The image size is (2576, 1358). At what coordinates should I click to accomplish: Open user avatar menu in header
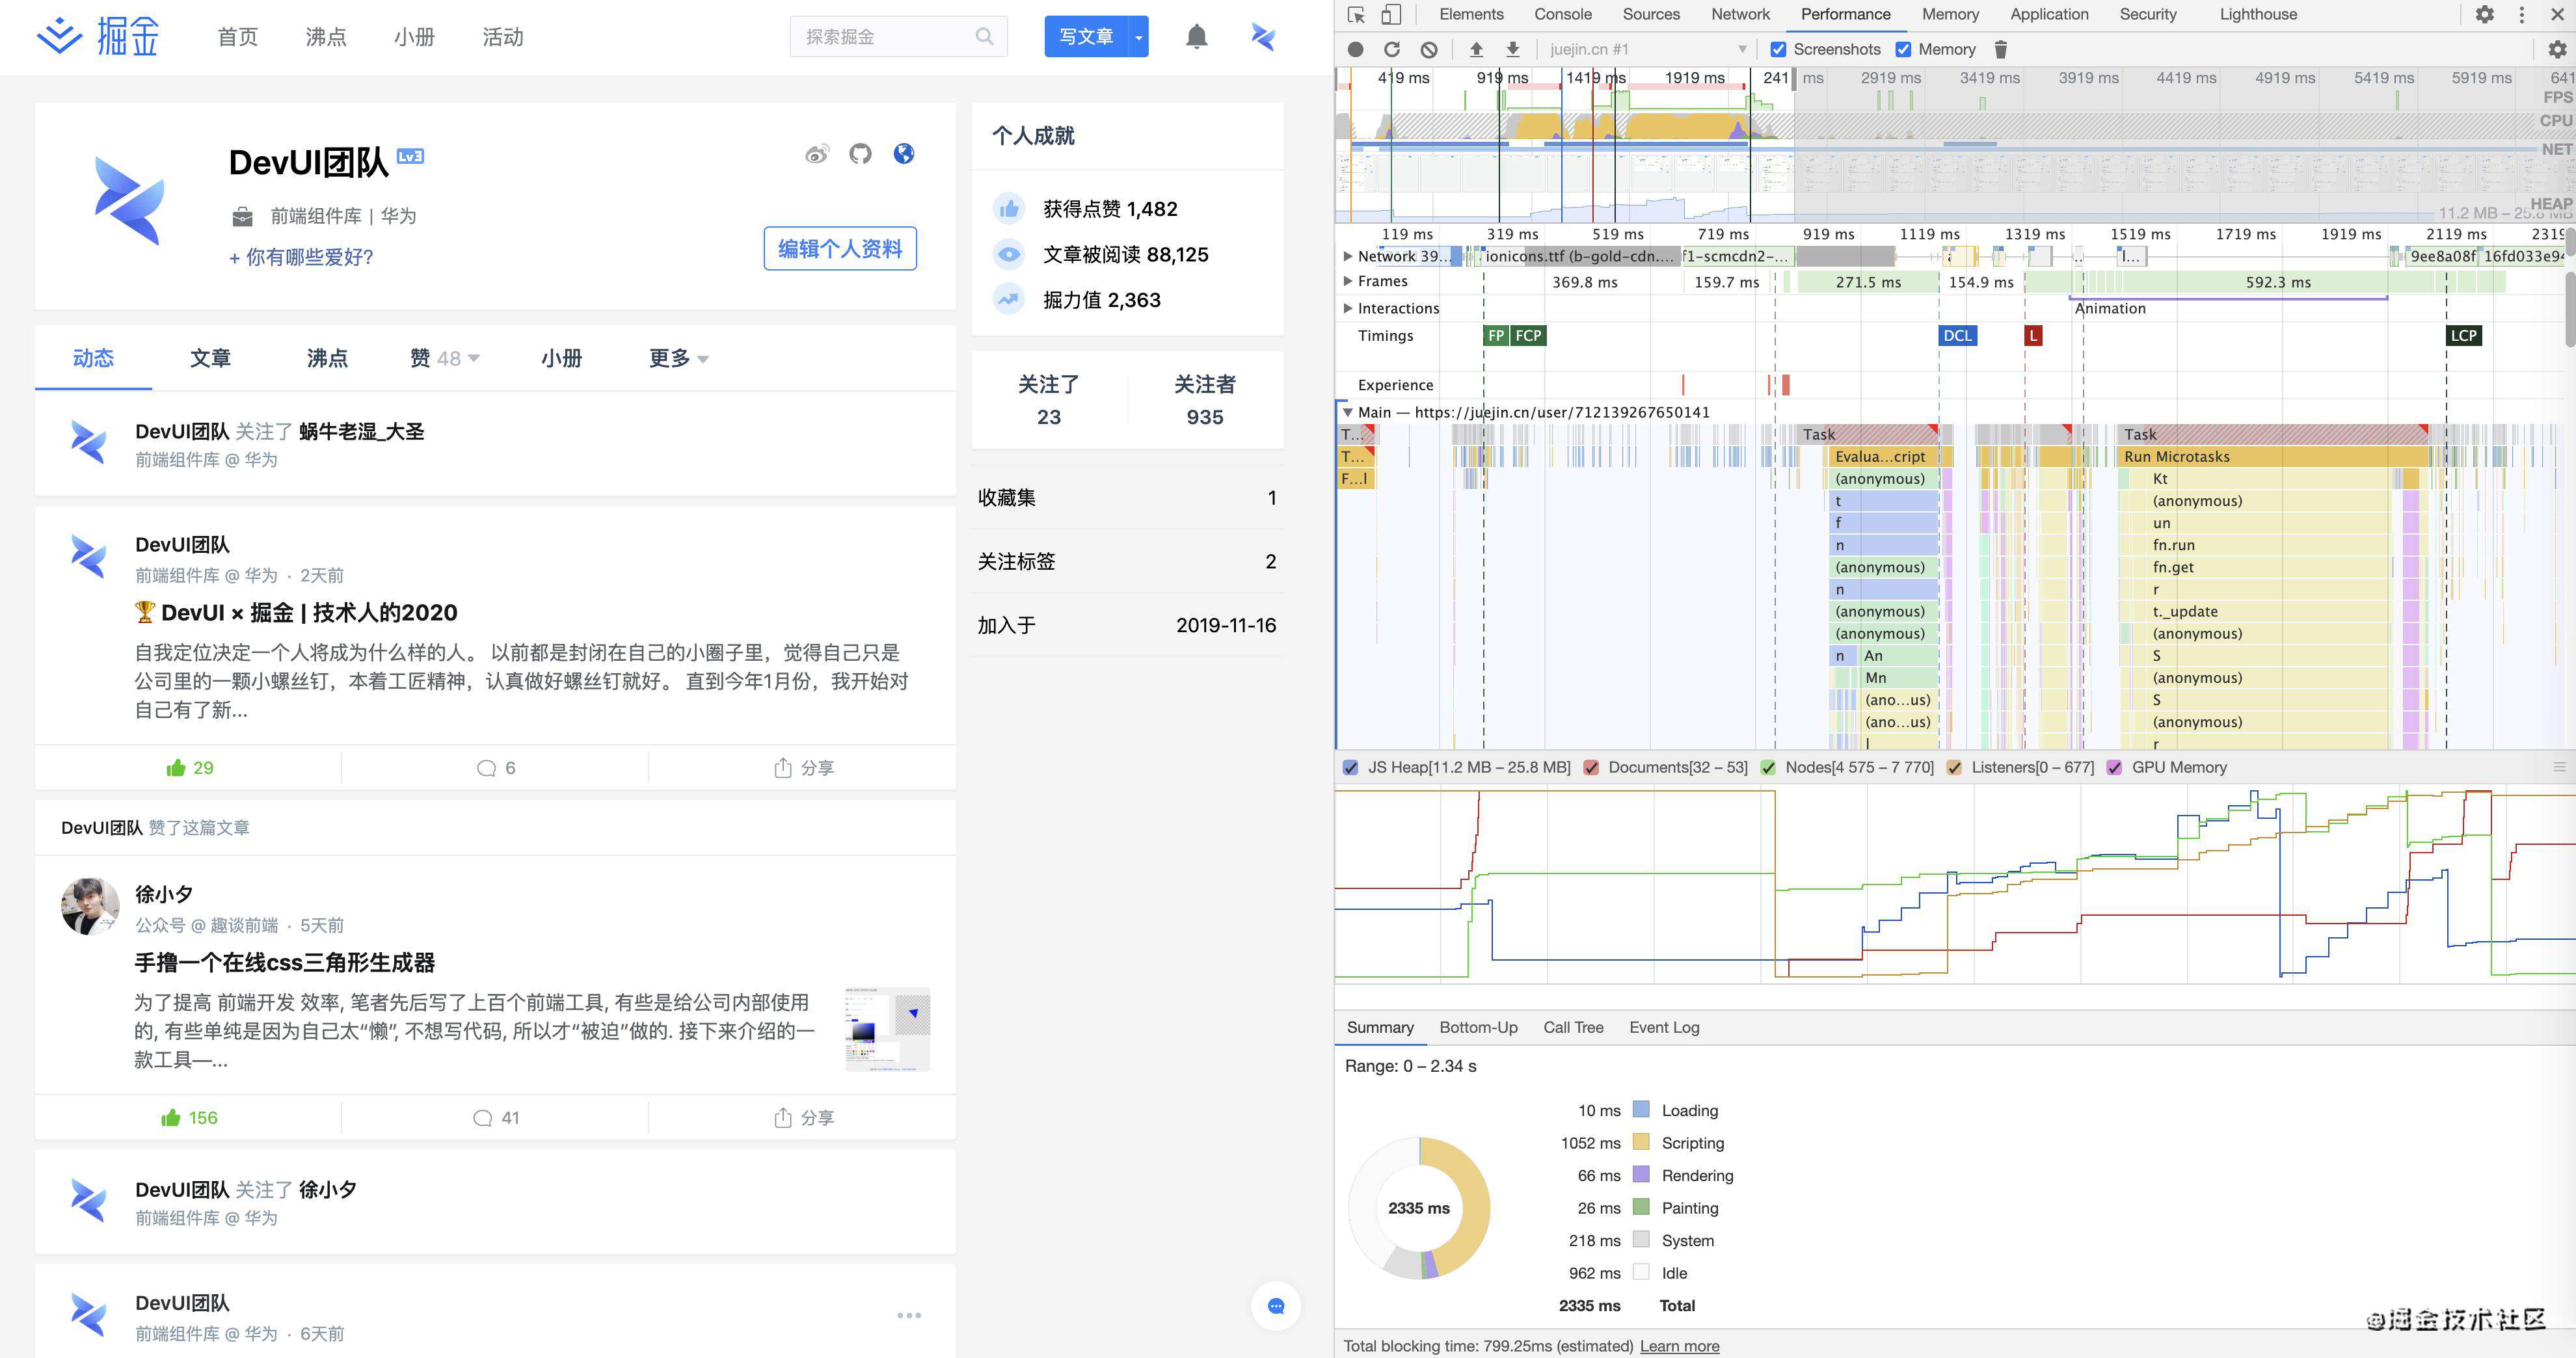(1263, 37)
